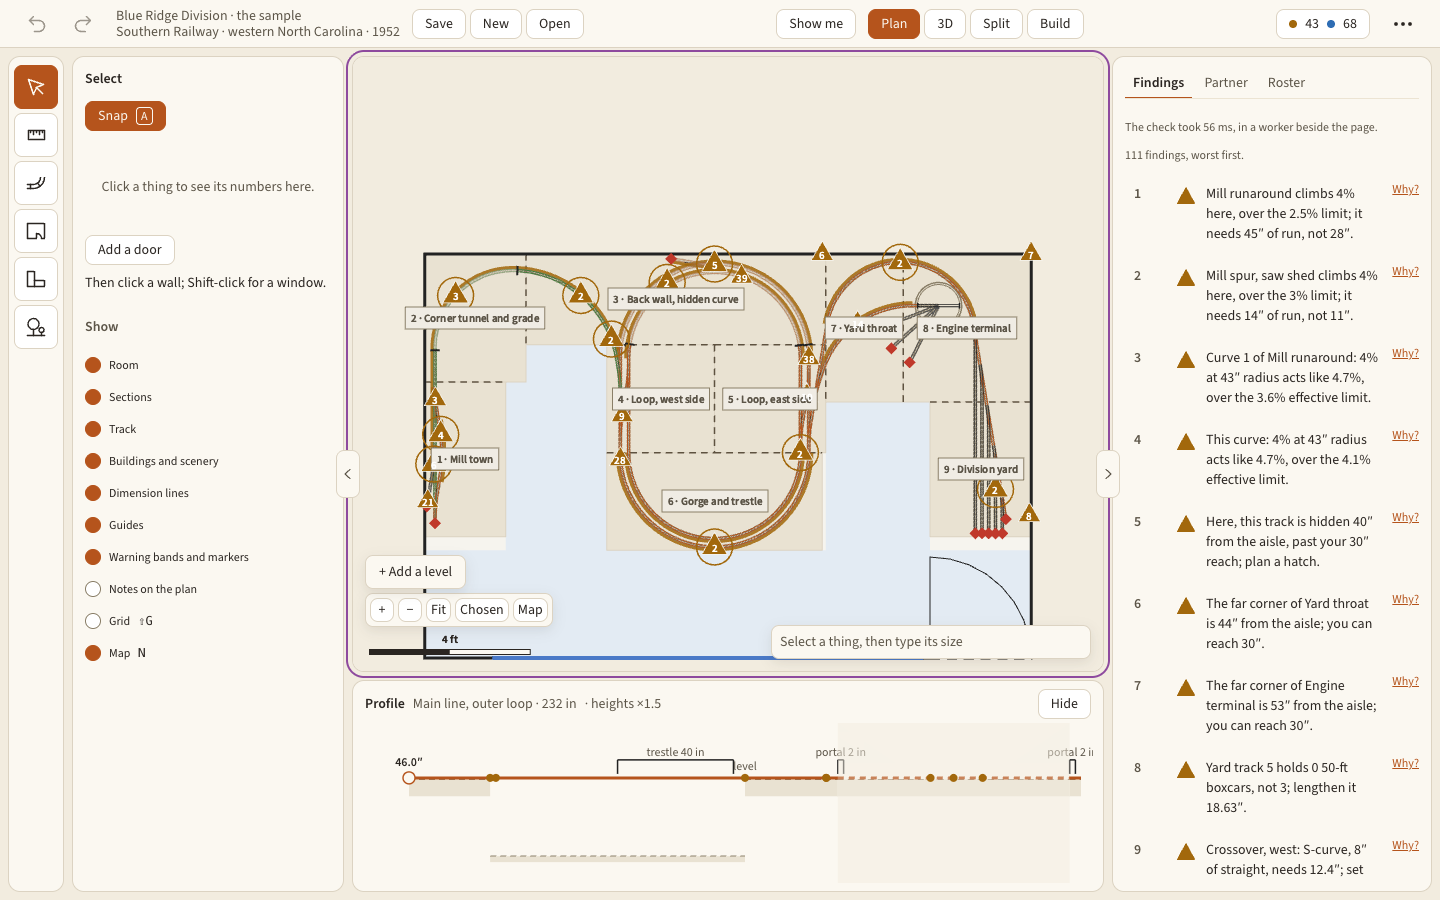The image size is (1440, 900).
Task: Open the findings count 43 / 68 indicator
Action: [x=1323, y=24]
